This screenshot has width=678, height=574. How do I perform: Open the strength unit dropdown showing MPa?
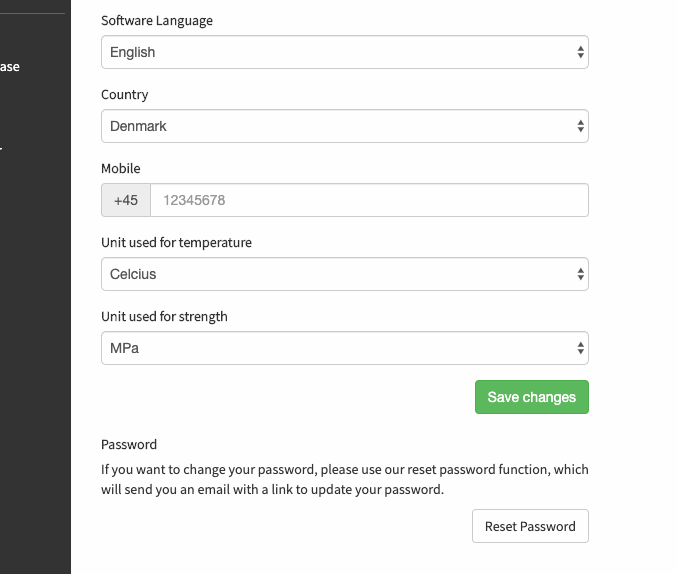pos(345,348)
